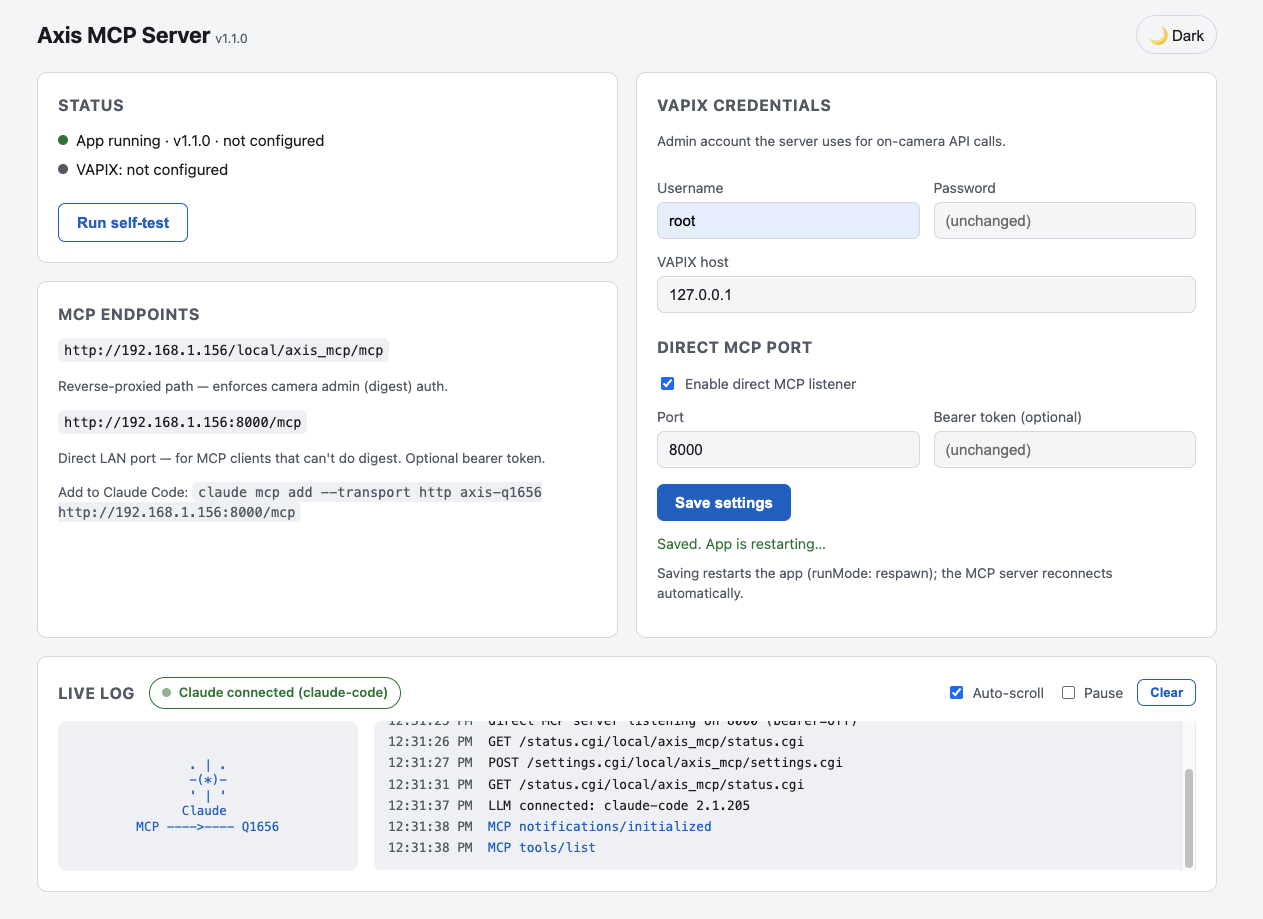The width and height of the screenshot is (1263, 919).
Task: Save settings
Action: click(x=724, y=503)
